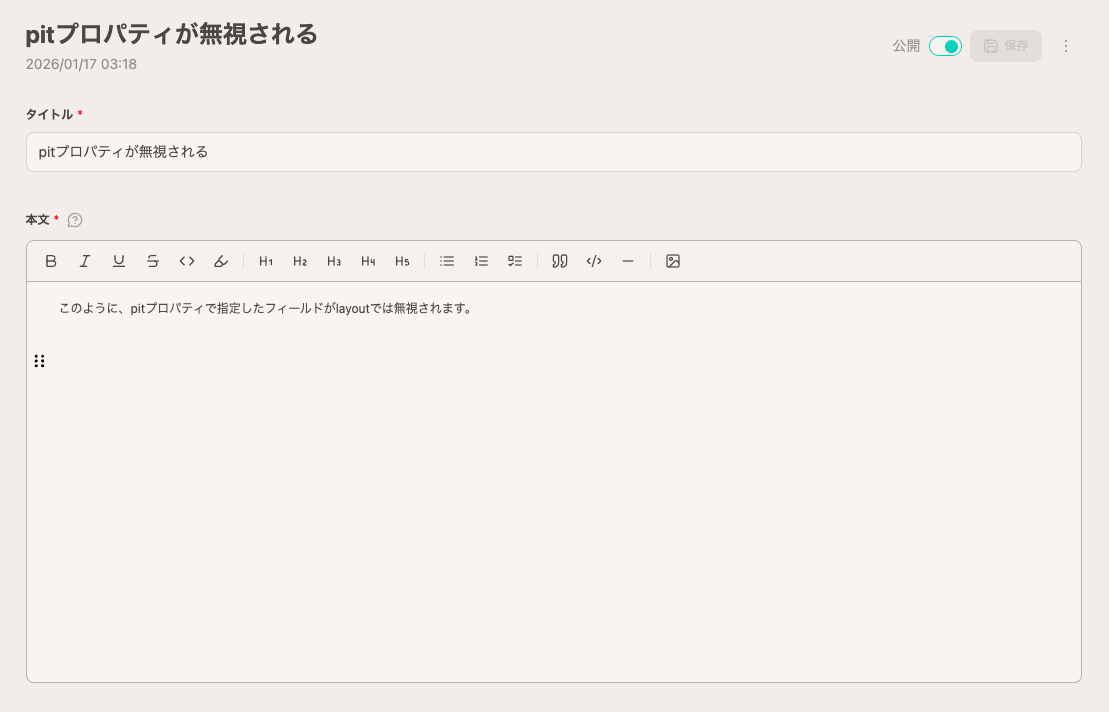Apply inline code formatting
The image size is (1109, 712).
coord(187,261)
